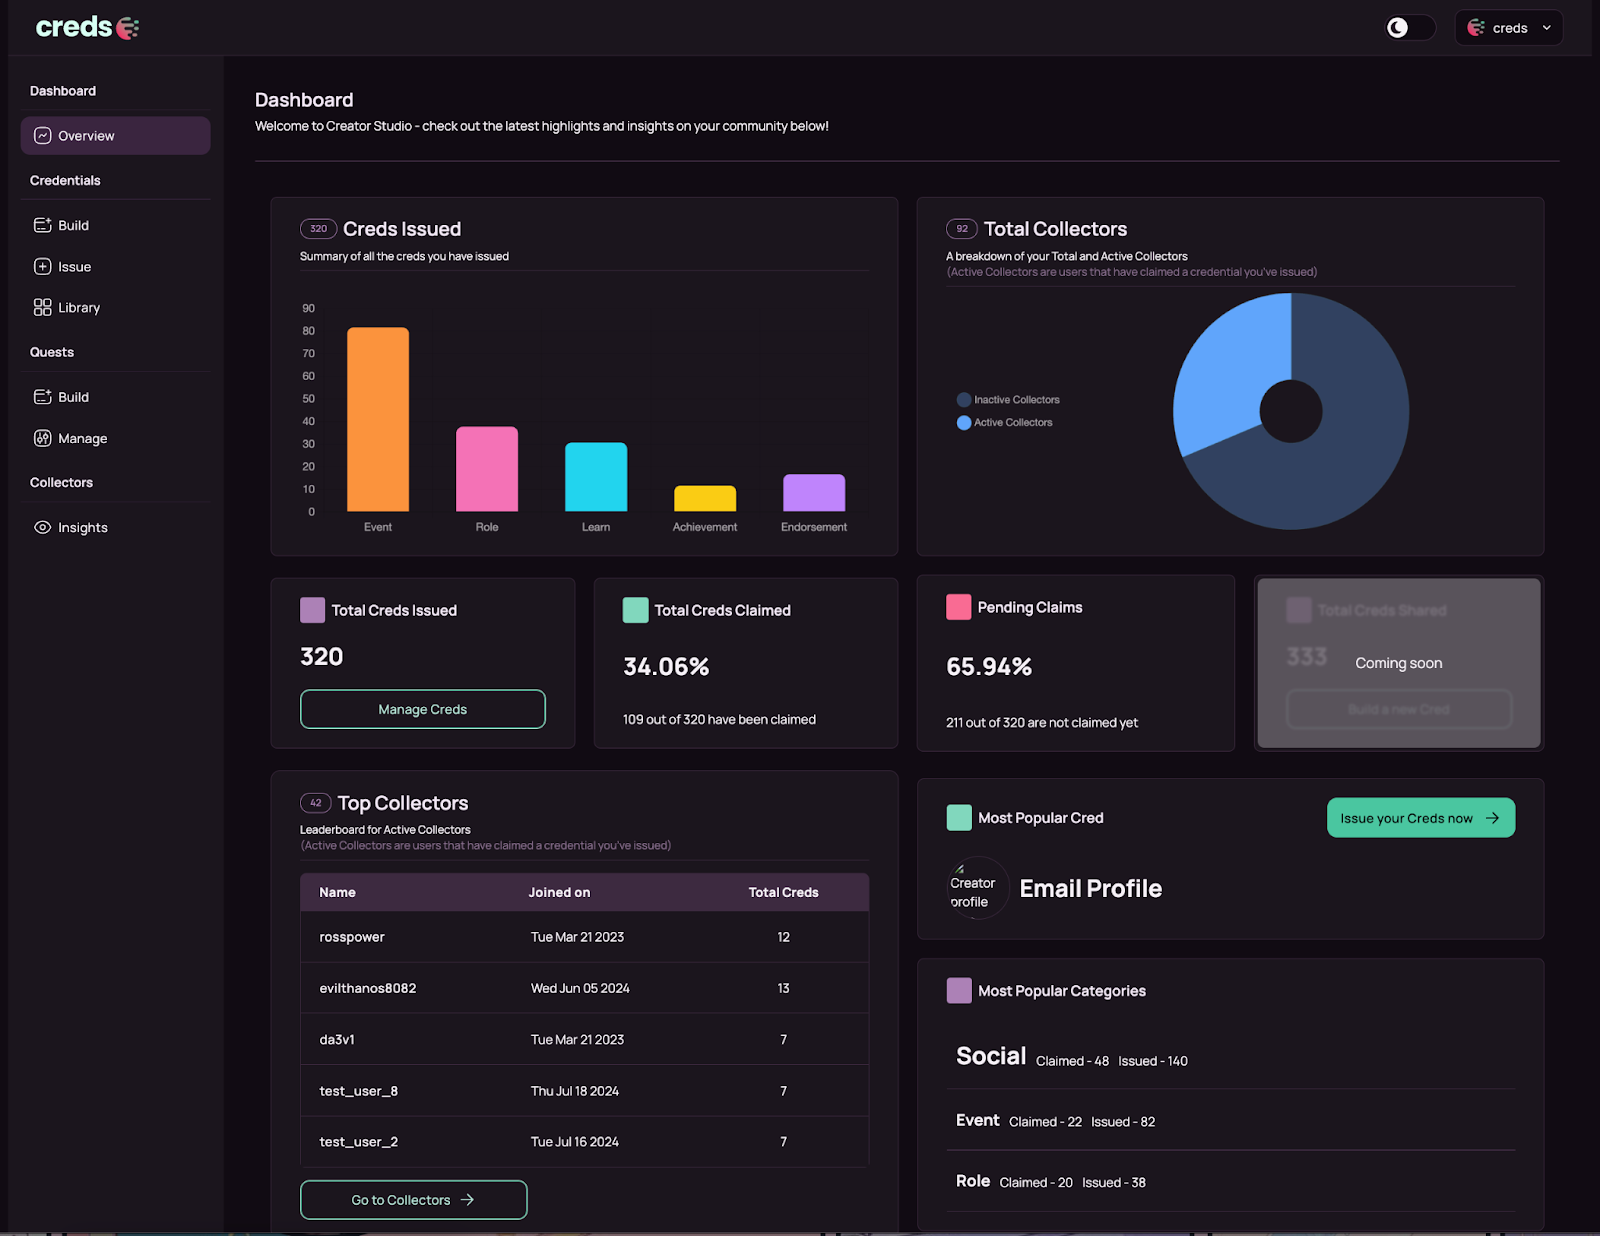Click the Issue plus icon in sidebar

click(x=42, y=267)
